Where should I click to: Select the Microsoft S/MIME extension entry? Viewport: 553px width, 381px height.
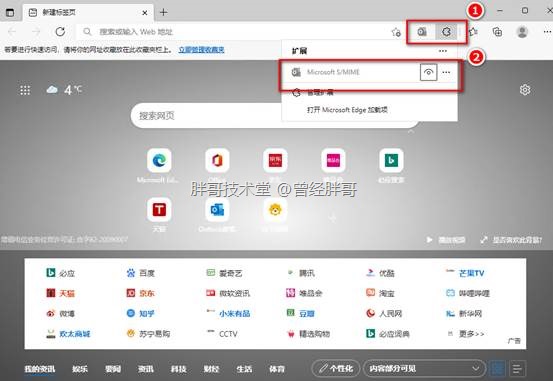370,72
